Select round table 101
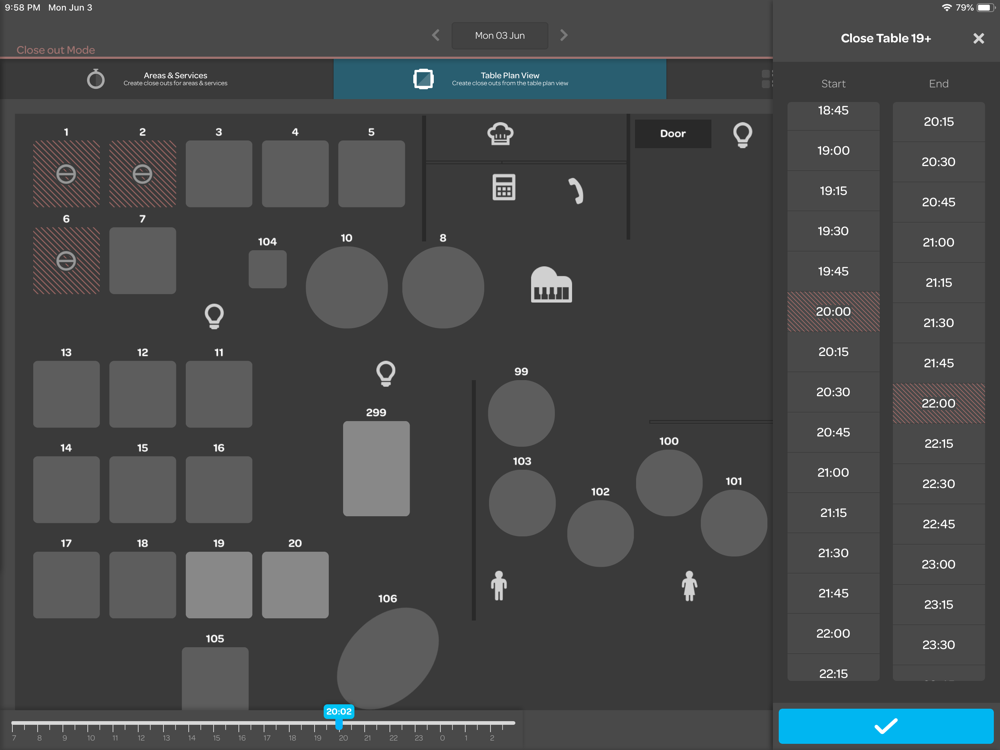Screen dimensions: 1000x750 [x=734, y=523]
